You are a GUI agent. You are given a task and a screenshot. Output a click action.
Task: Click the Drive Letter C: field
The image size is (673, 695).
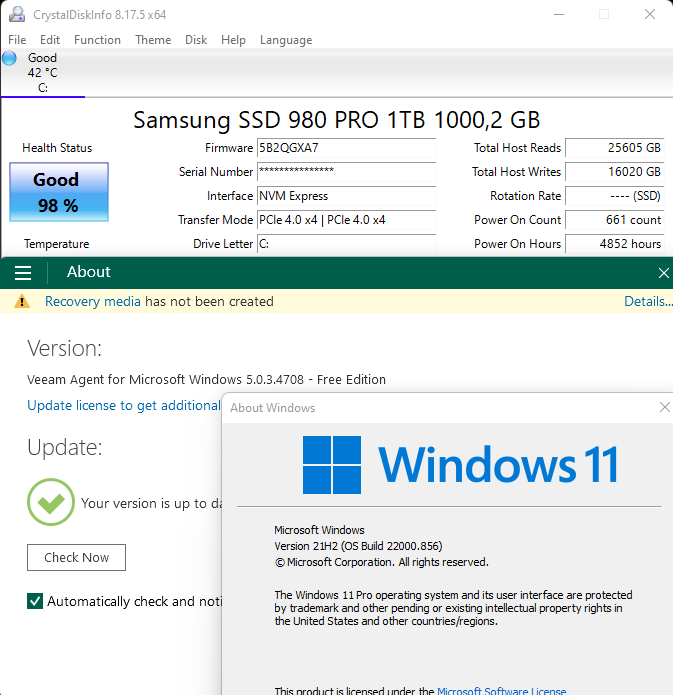click(346, 243)
